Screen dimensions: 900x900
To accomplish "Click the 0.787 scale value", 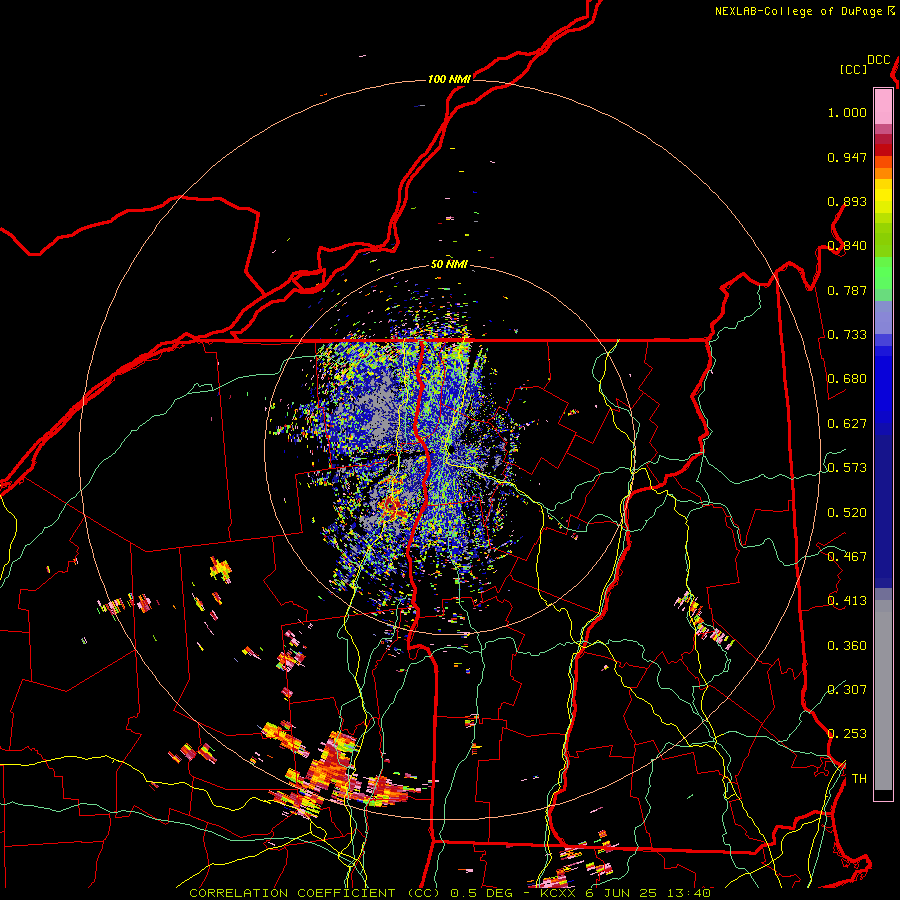I will 847,290.
